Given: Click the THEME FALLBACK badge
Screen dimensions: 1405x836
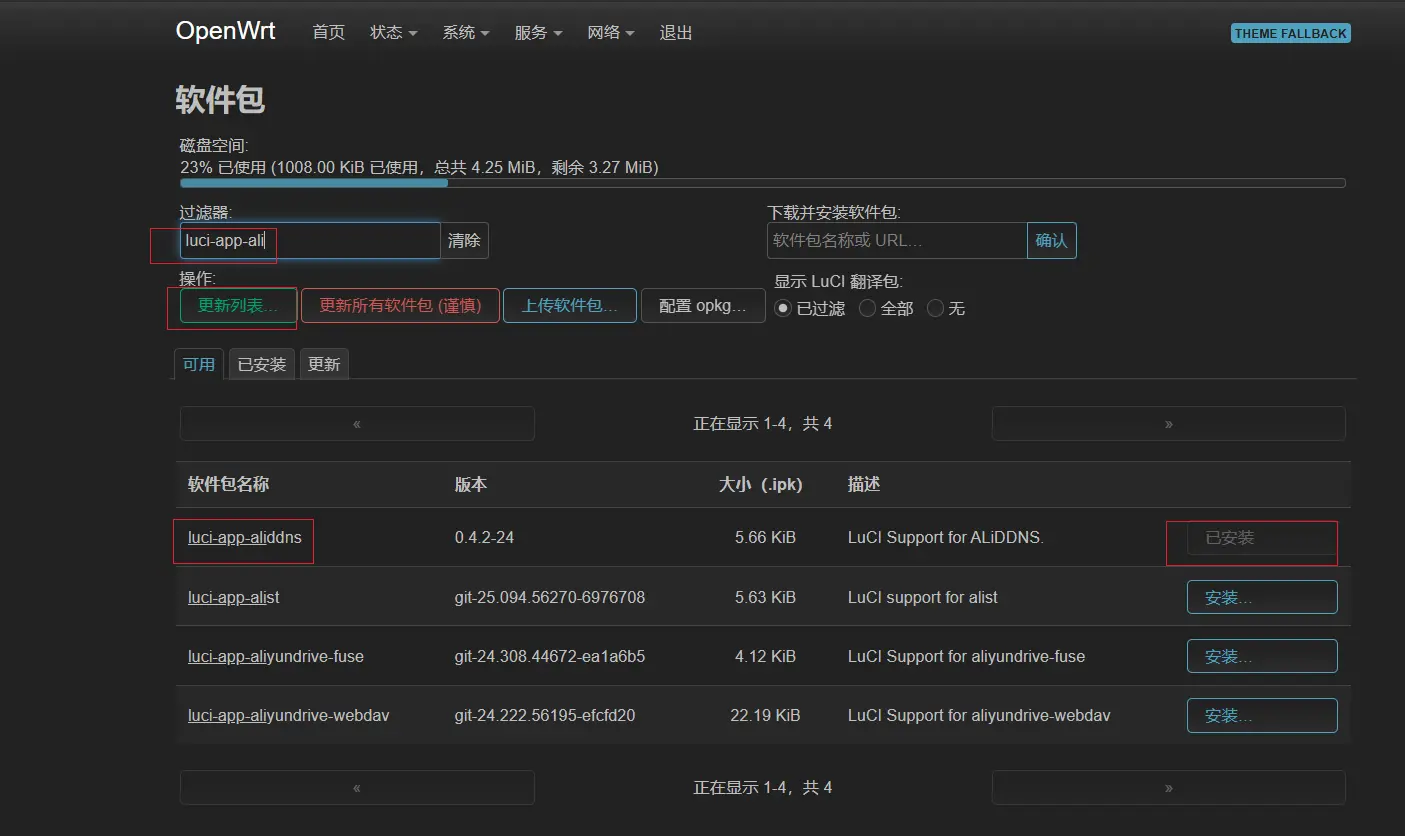Looking at the screenshot, I should coord(1290,33).
